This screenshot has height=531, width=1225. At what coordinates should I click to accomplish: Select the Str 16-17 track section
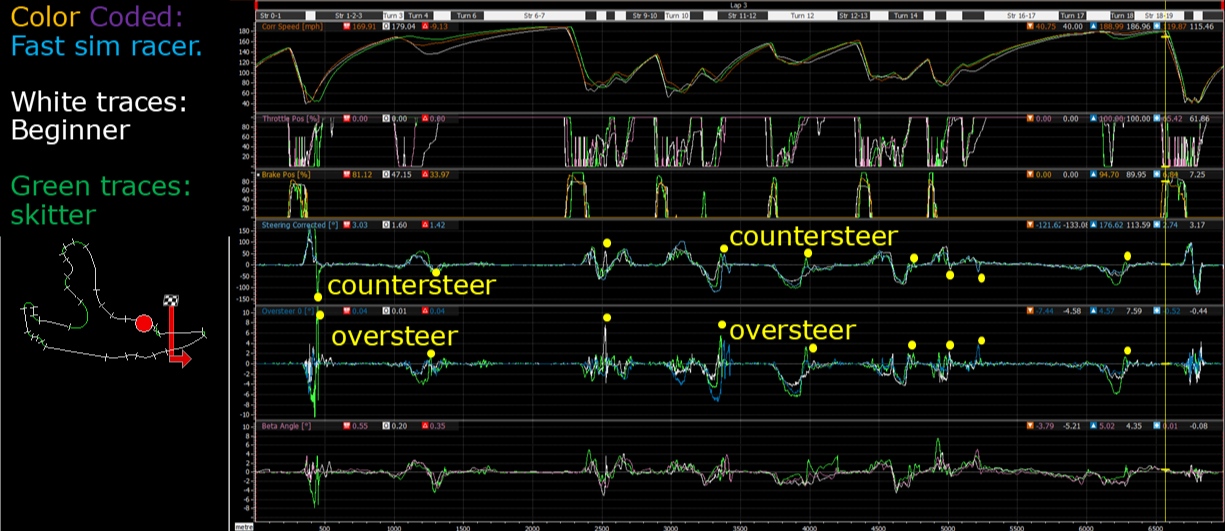click(x=1023, y=17)
